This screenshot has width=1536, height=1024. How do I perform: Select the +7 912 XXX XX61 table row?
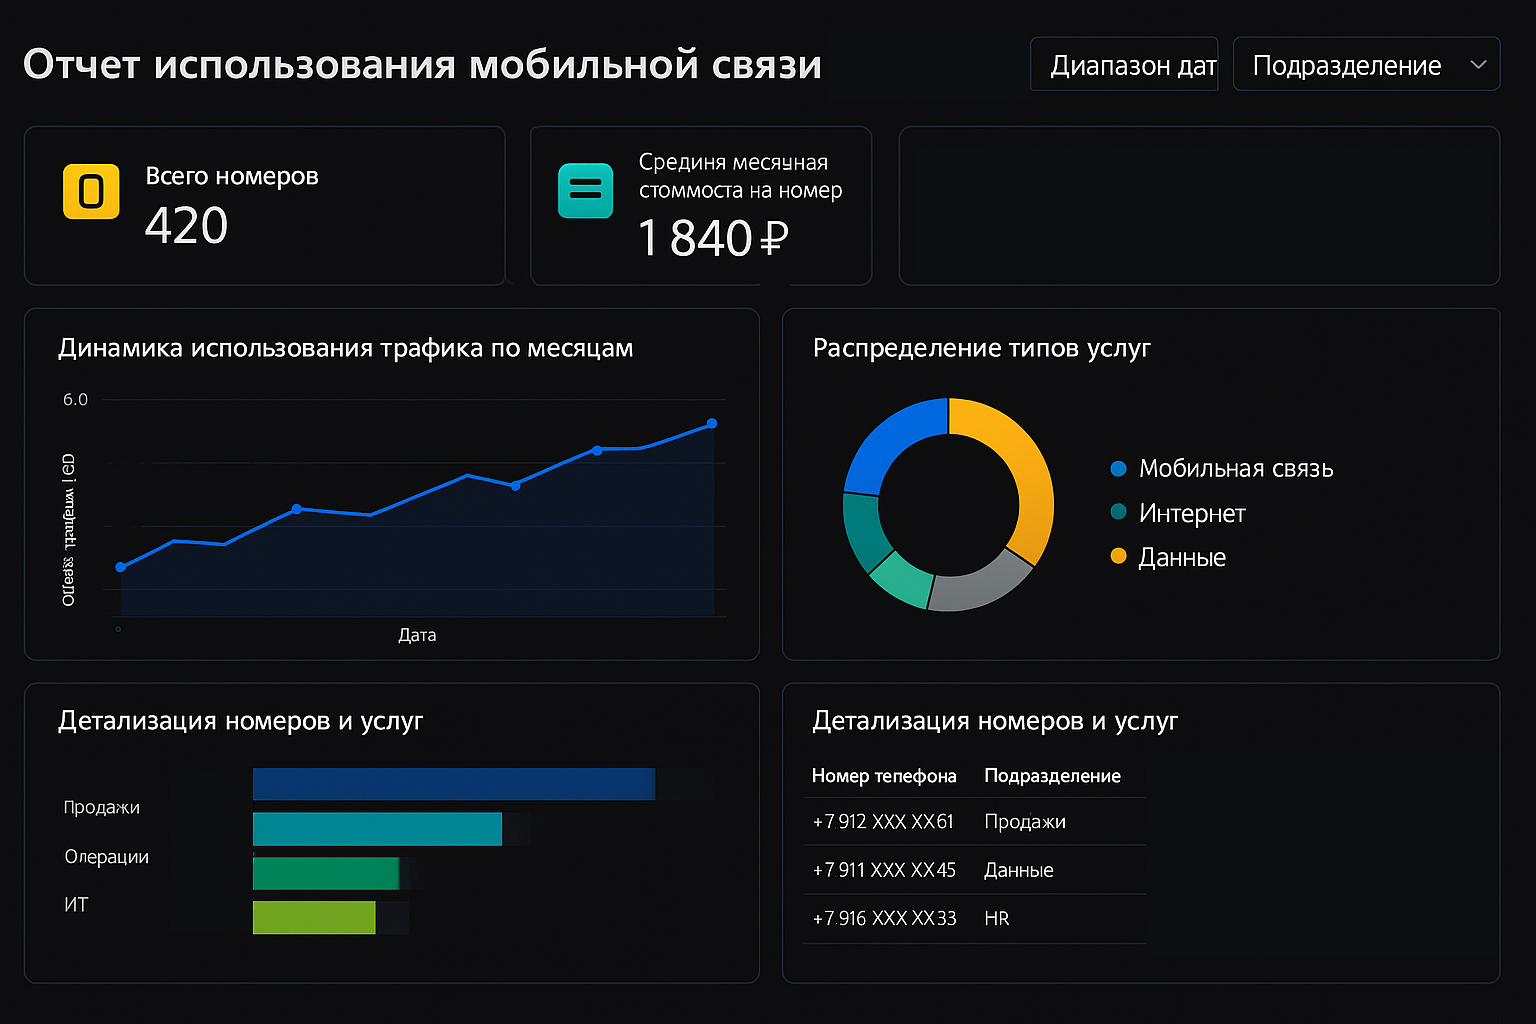[x=975, y=822]
